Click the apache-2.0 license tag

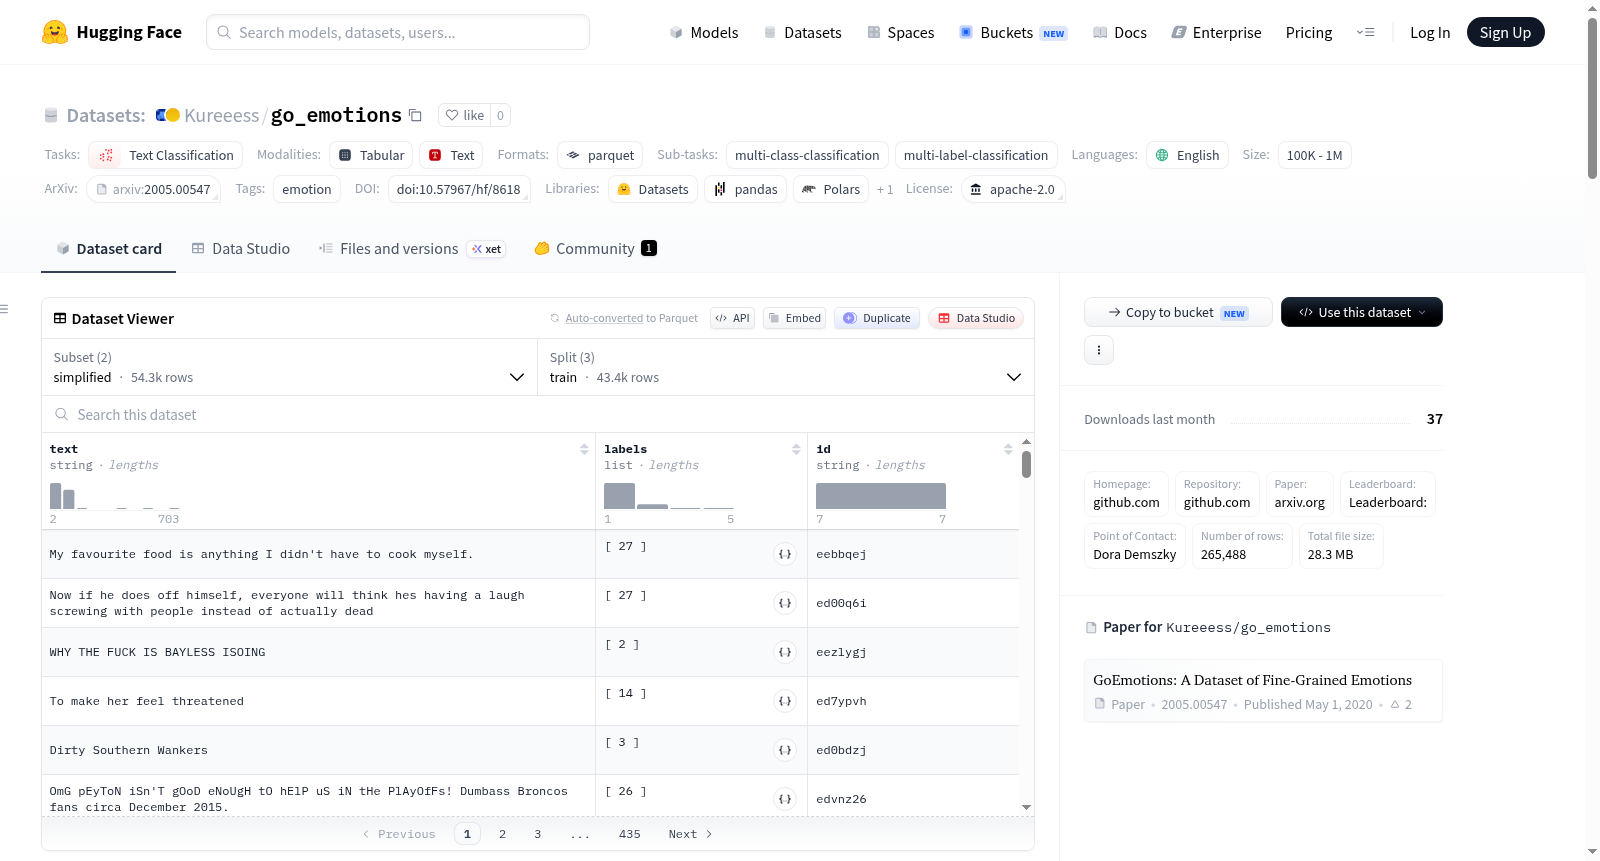(1013, 189)
